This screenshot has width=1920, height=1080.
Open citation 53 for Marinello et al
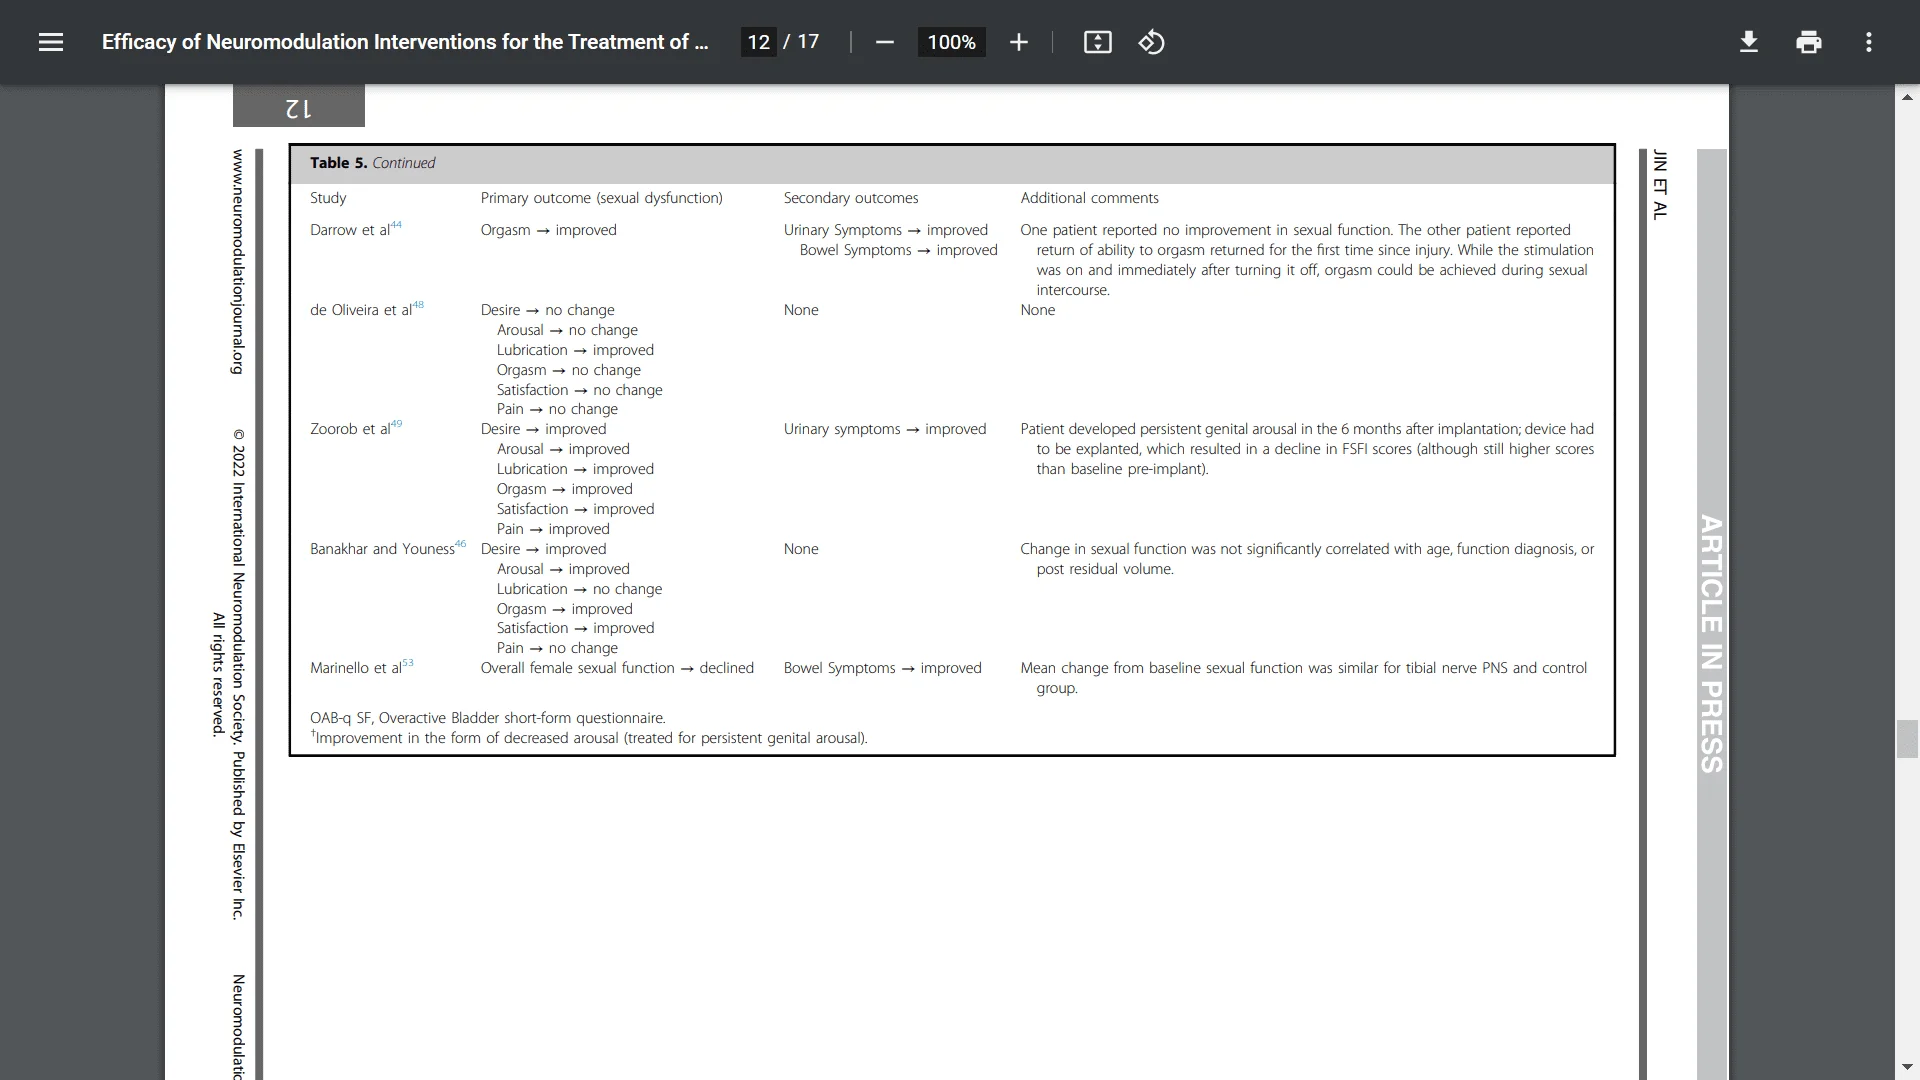coord(407,663)
